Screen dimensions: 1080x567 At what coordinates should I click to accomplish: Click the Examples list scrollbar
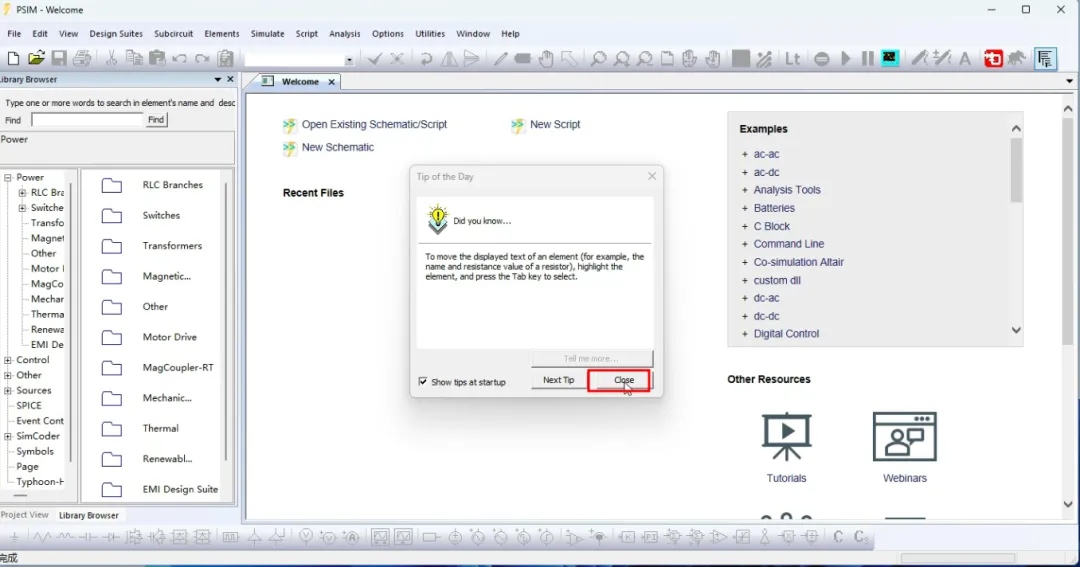(1016, 170)
